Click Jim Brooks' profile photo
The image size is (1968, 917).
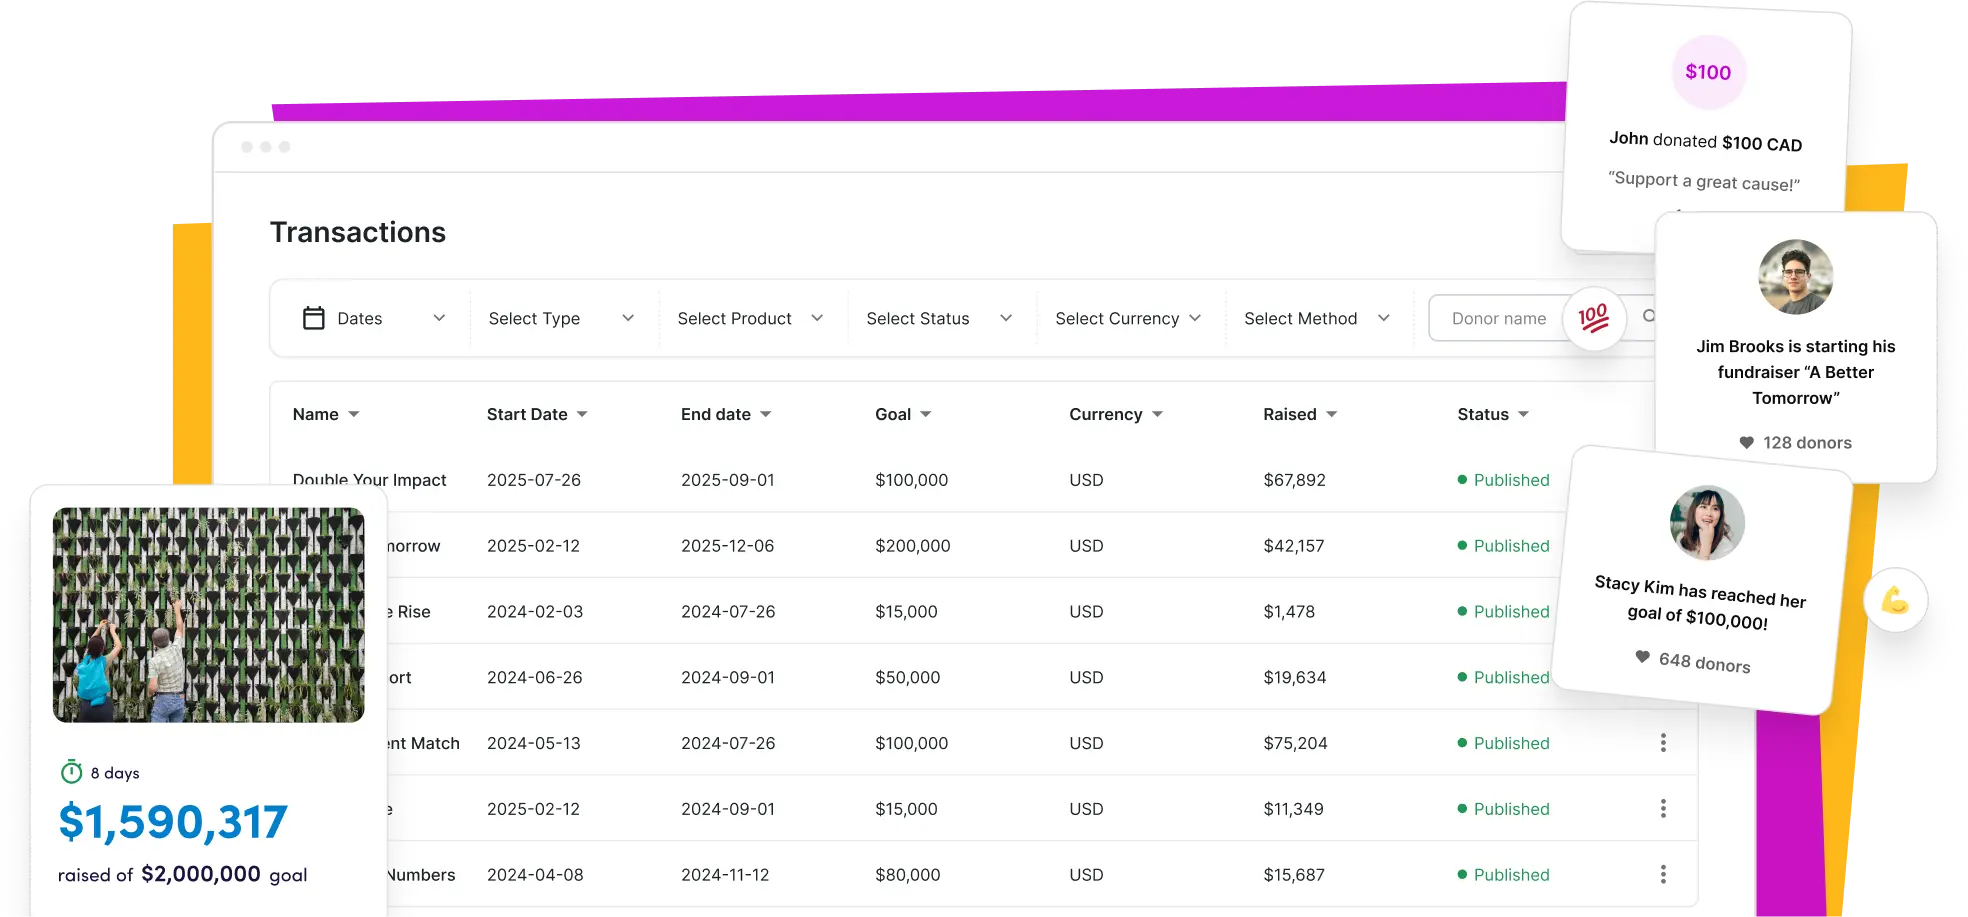click(x=1795, y=277)
